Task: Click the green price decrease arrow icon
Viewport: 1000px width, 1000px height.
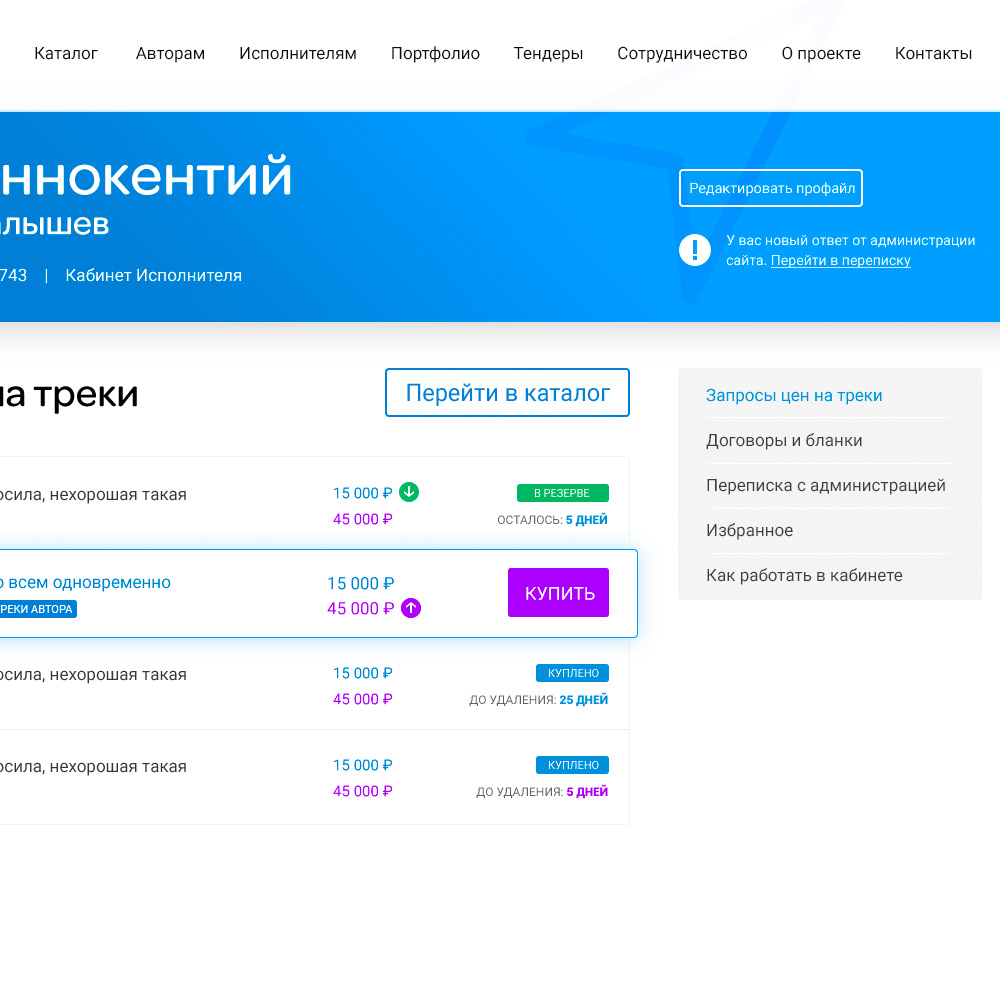Action: pos(409,492)
